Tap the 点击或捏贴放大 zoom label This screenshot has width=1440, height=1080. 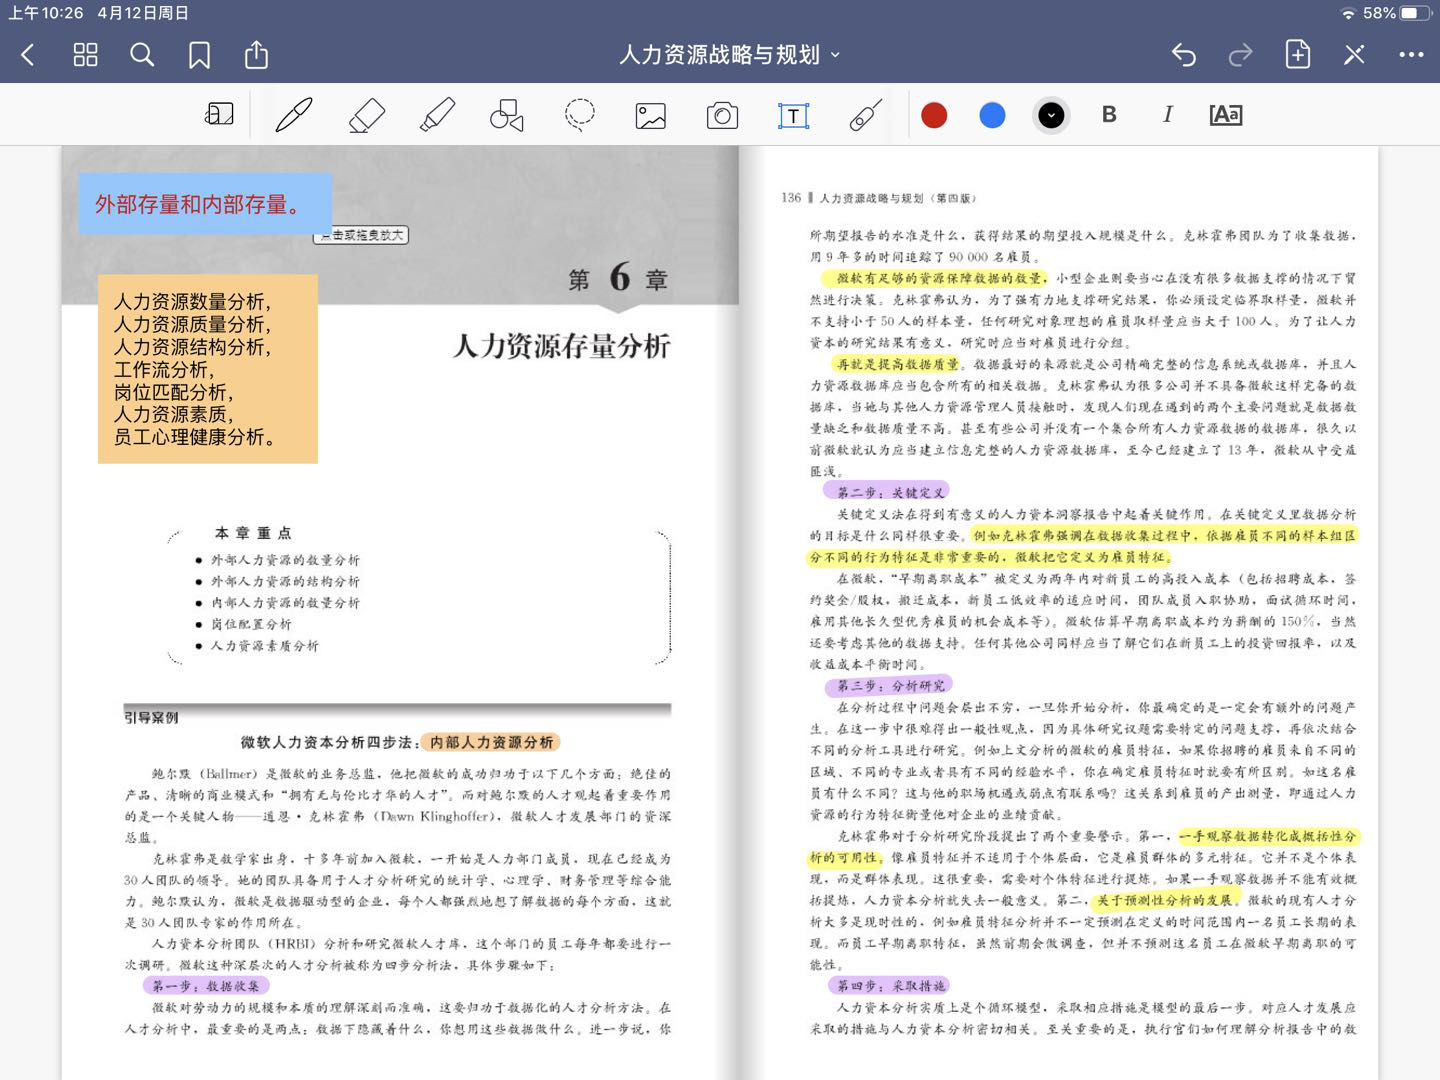coord(362,235)
